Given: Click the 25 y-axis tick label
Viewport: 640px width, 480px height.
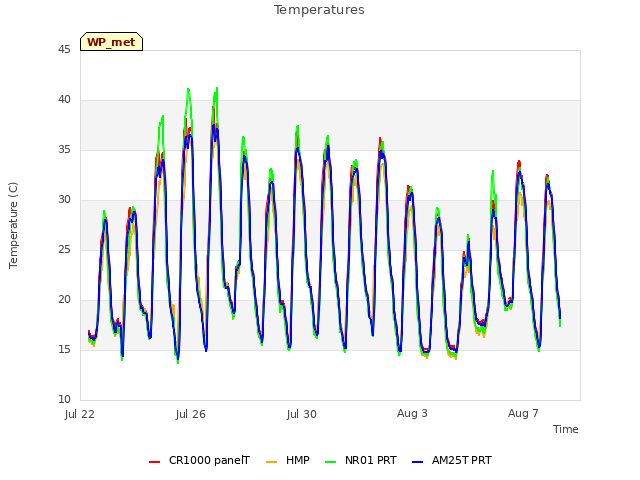Looking at the screenshot, I should pos(64,249).
